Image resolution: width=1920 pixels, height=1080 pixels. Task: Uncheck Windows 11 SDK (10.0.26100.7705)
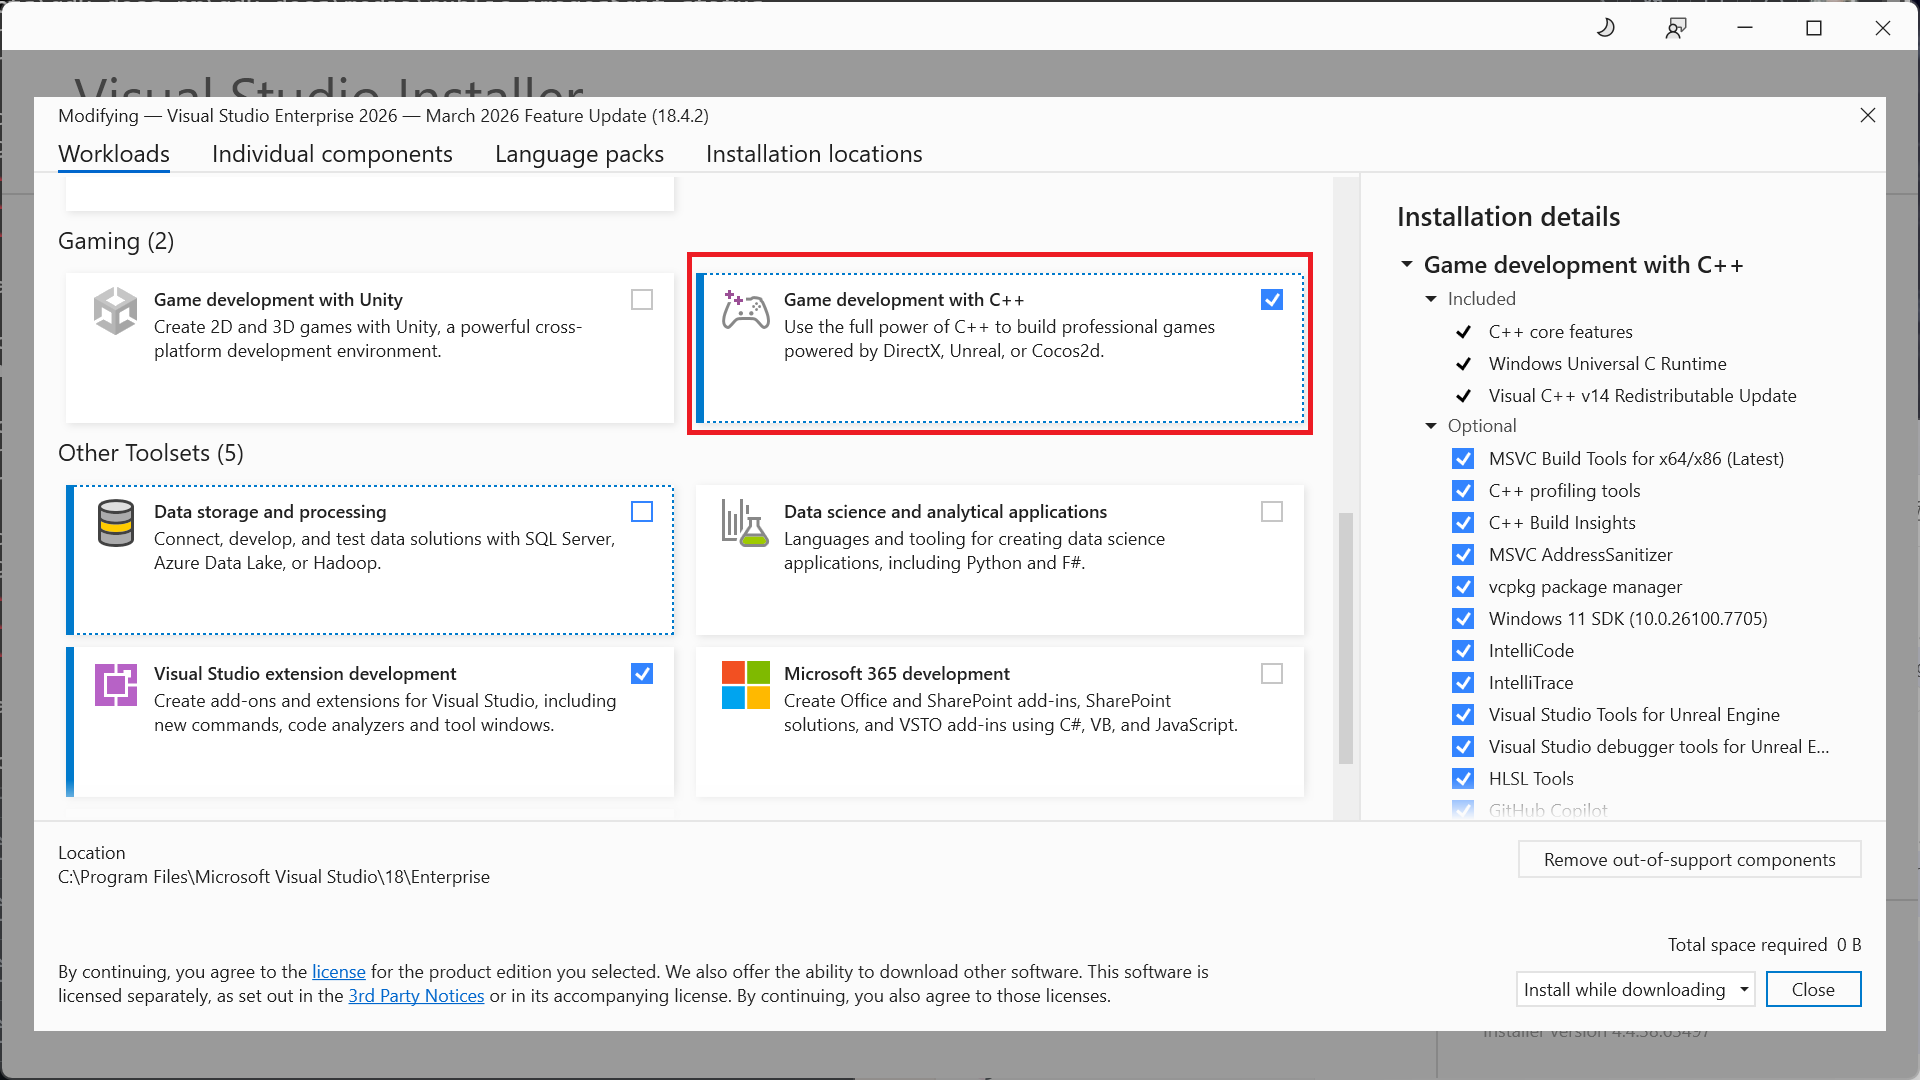tap(1463, 619)
